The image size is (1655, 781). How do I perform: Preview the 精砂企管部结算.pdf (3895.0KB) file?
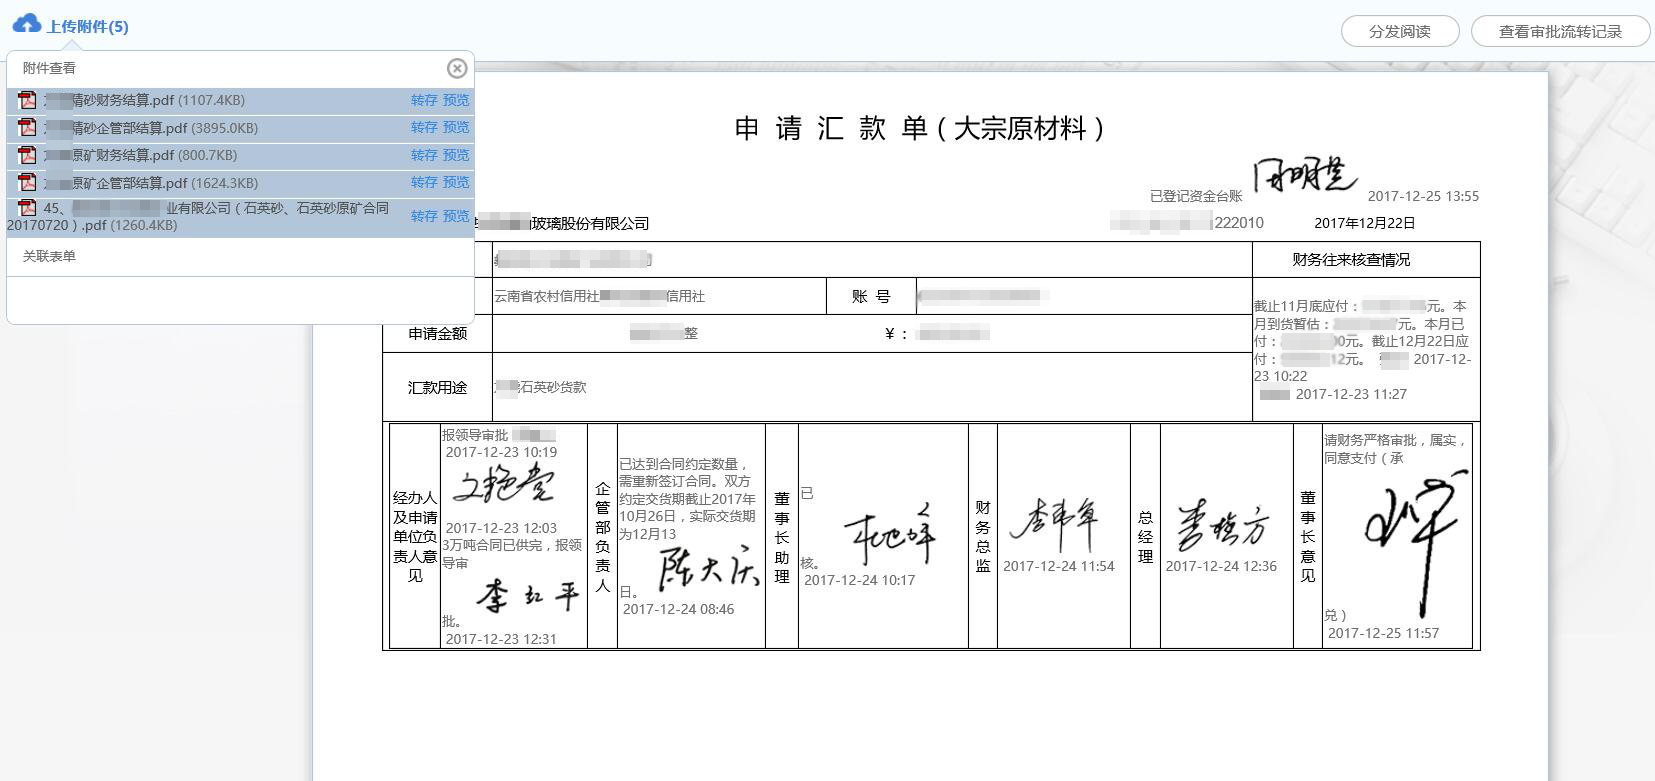point(456,127)
